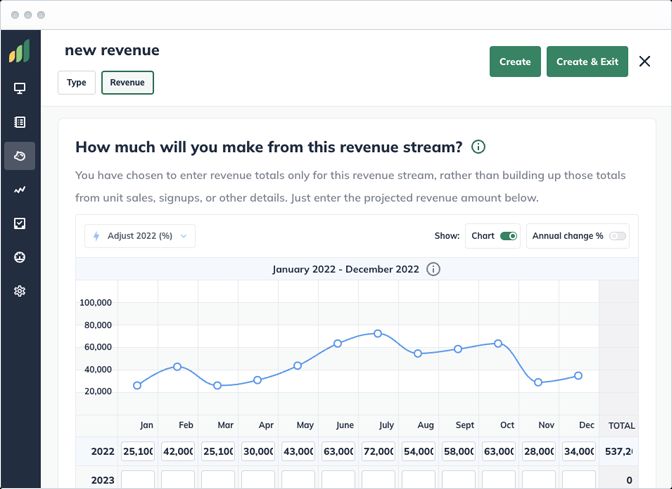Click the 2022 Feb input showing 42,000
The image size is (672, 489).
tap(178, 451)
